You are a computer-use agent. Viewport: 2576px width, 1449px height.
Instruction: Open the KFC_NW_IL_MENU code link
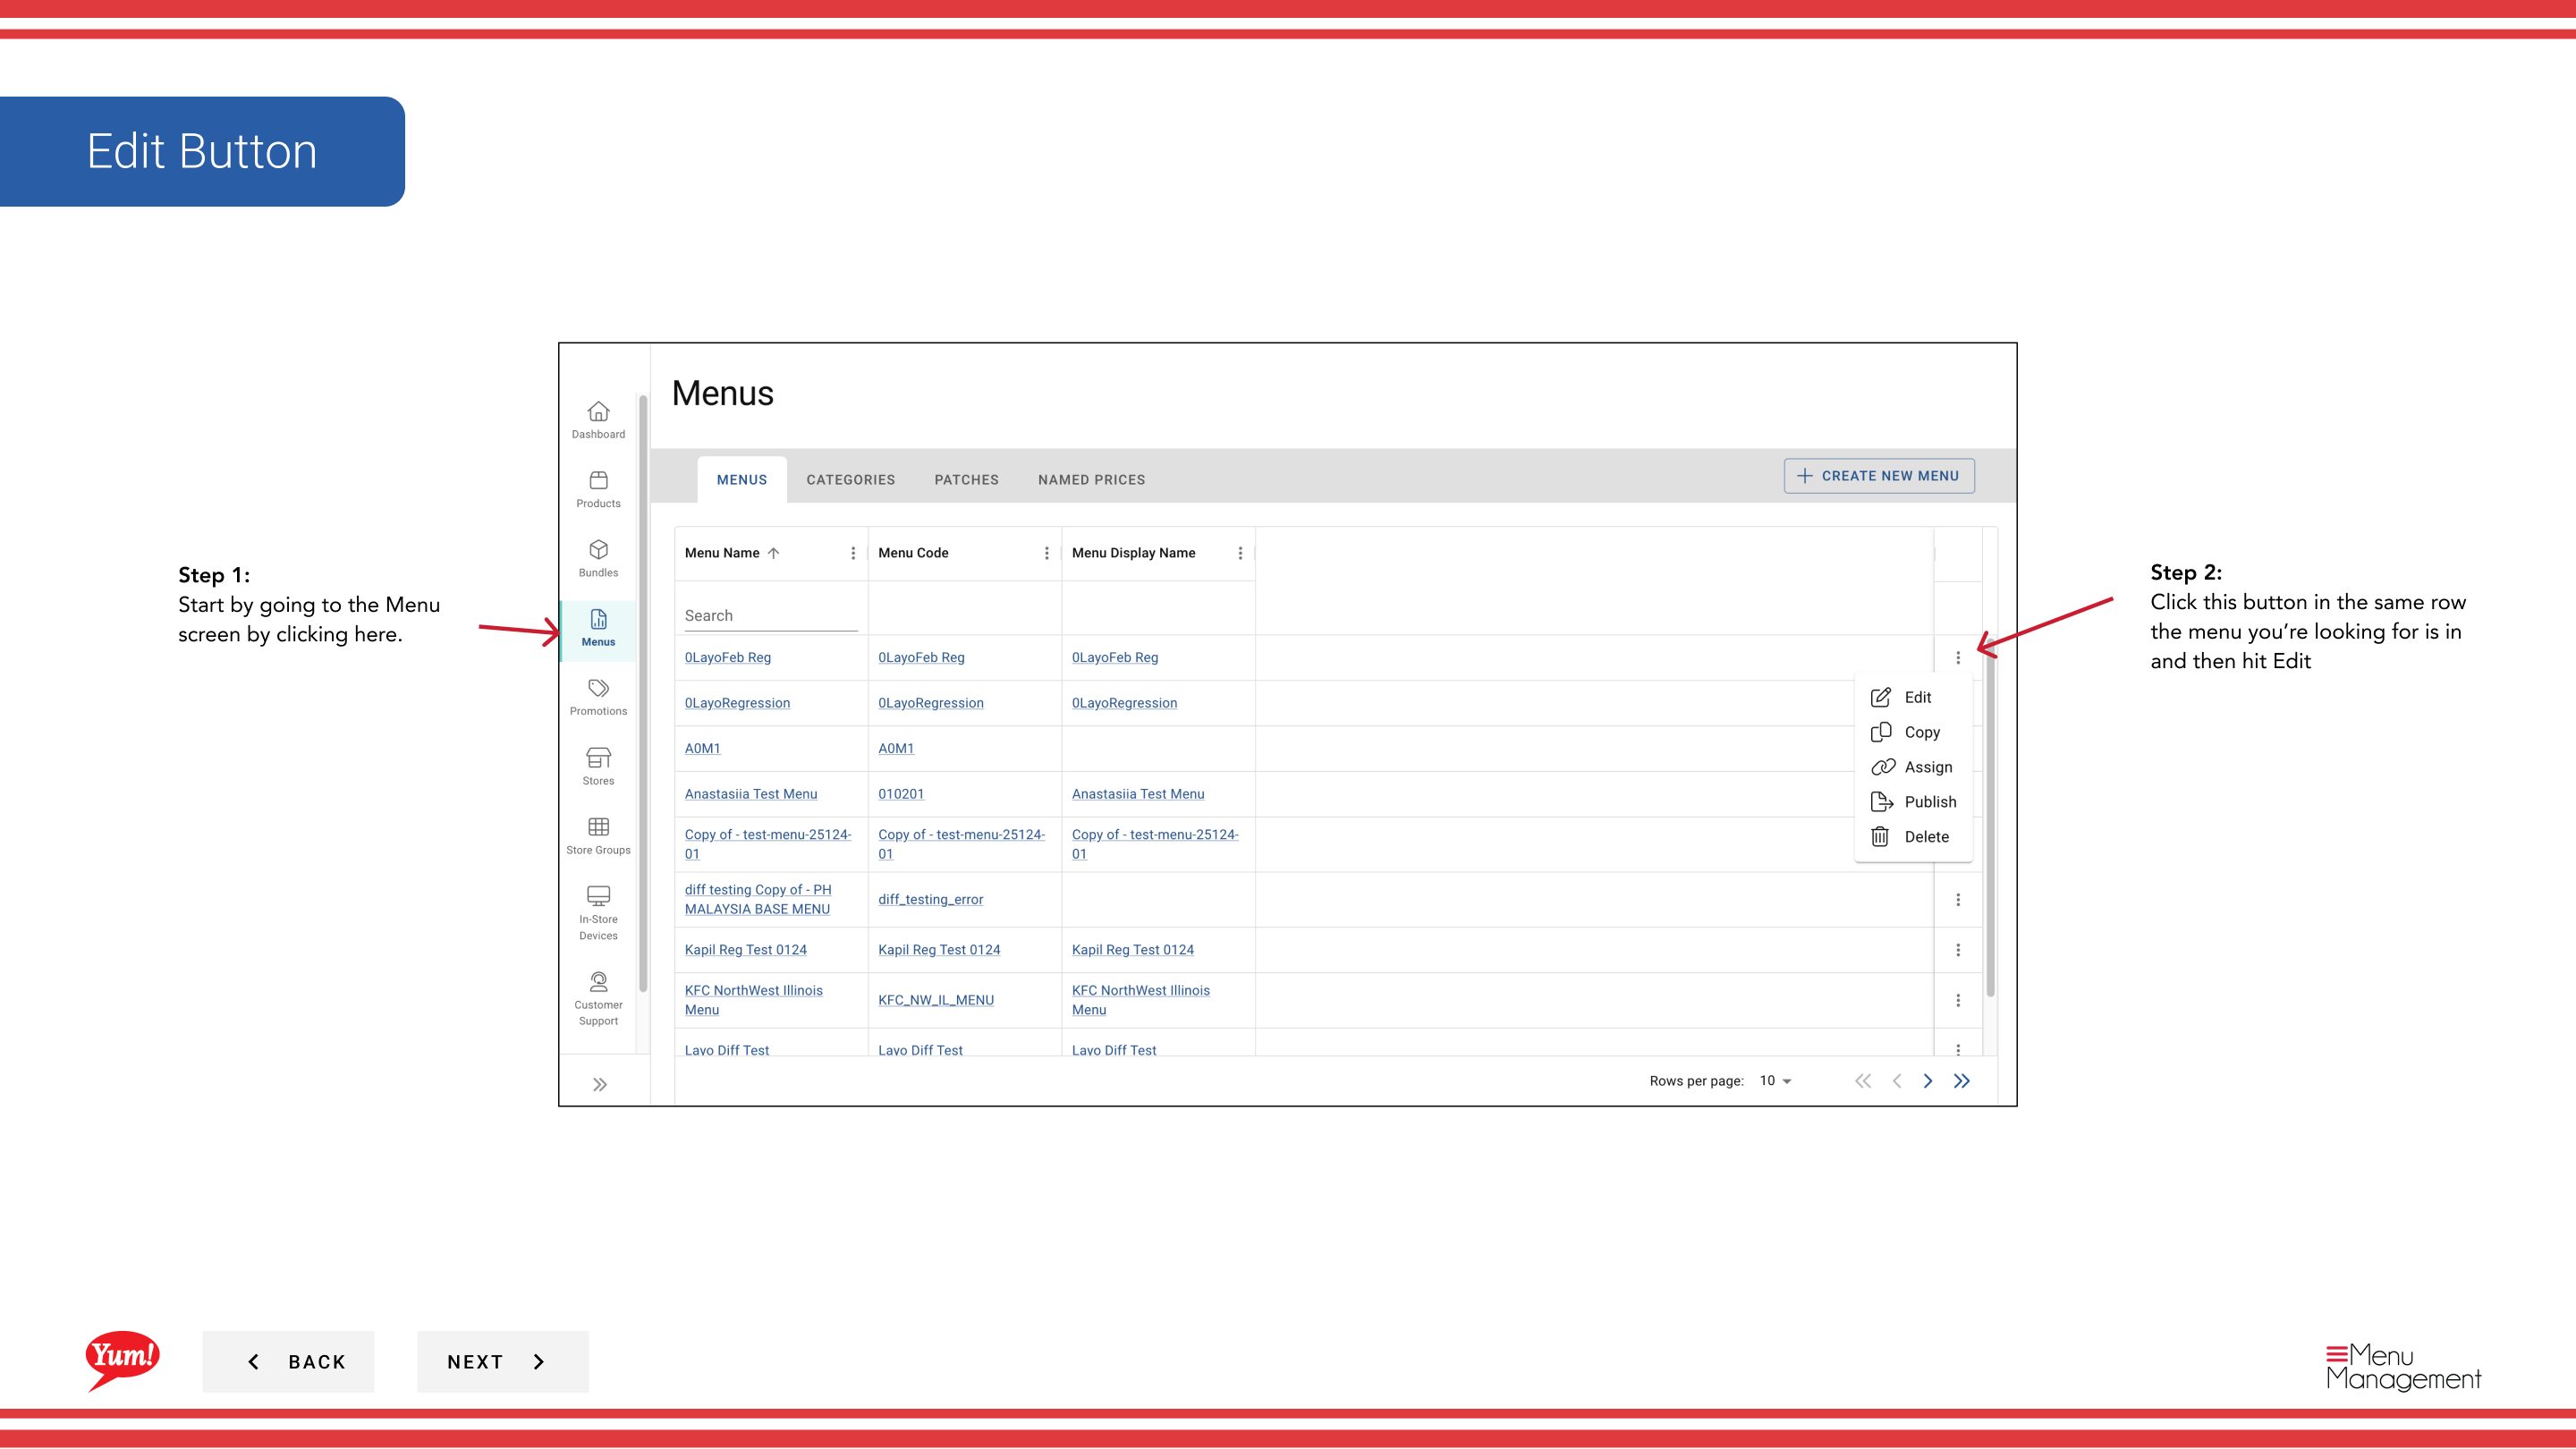[936, 1000]
